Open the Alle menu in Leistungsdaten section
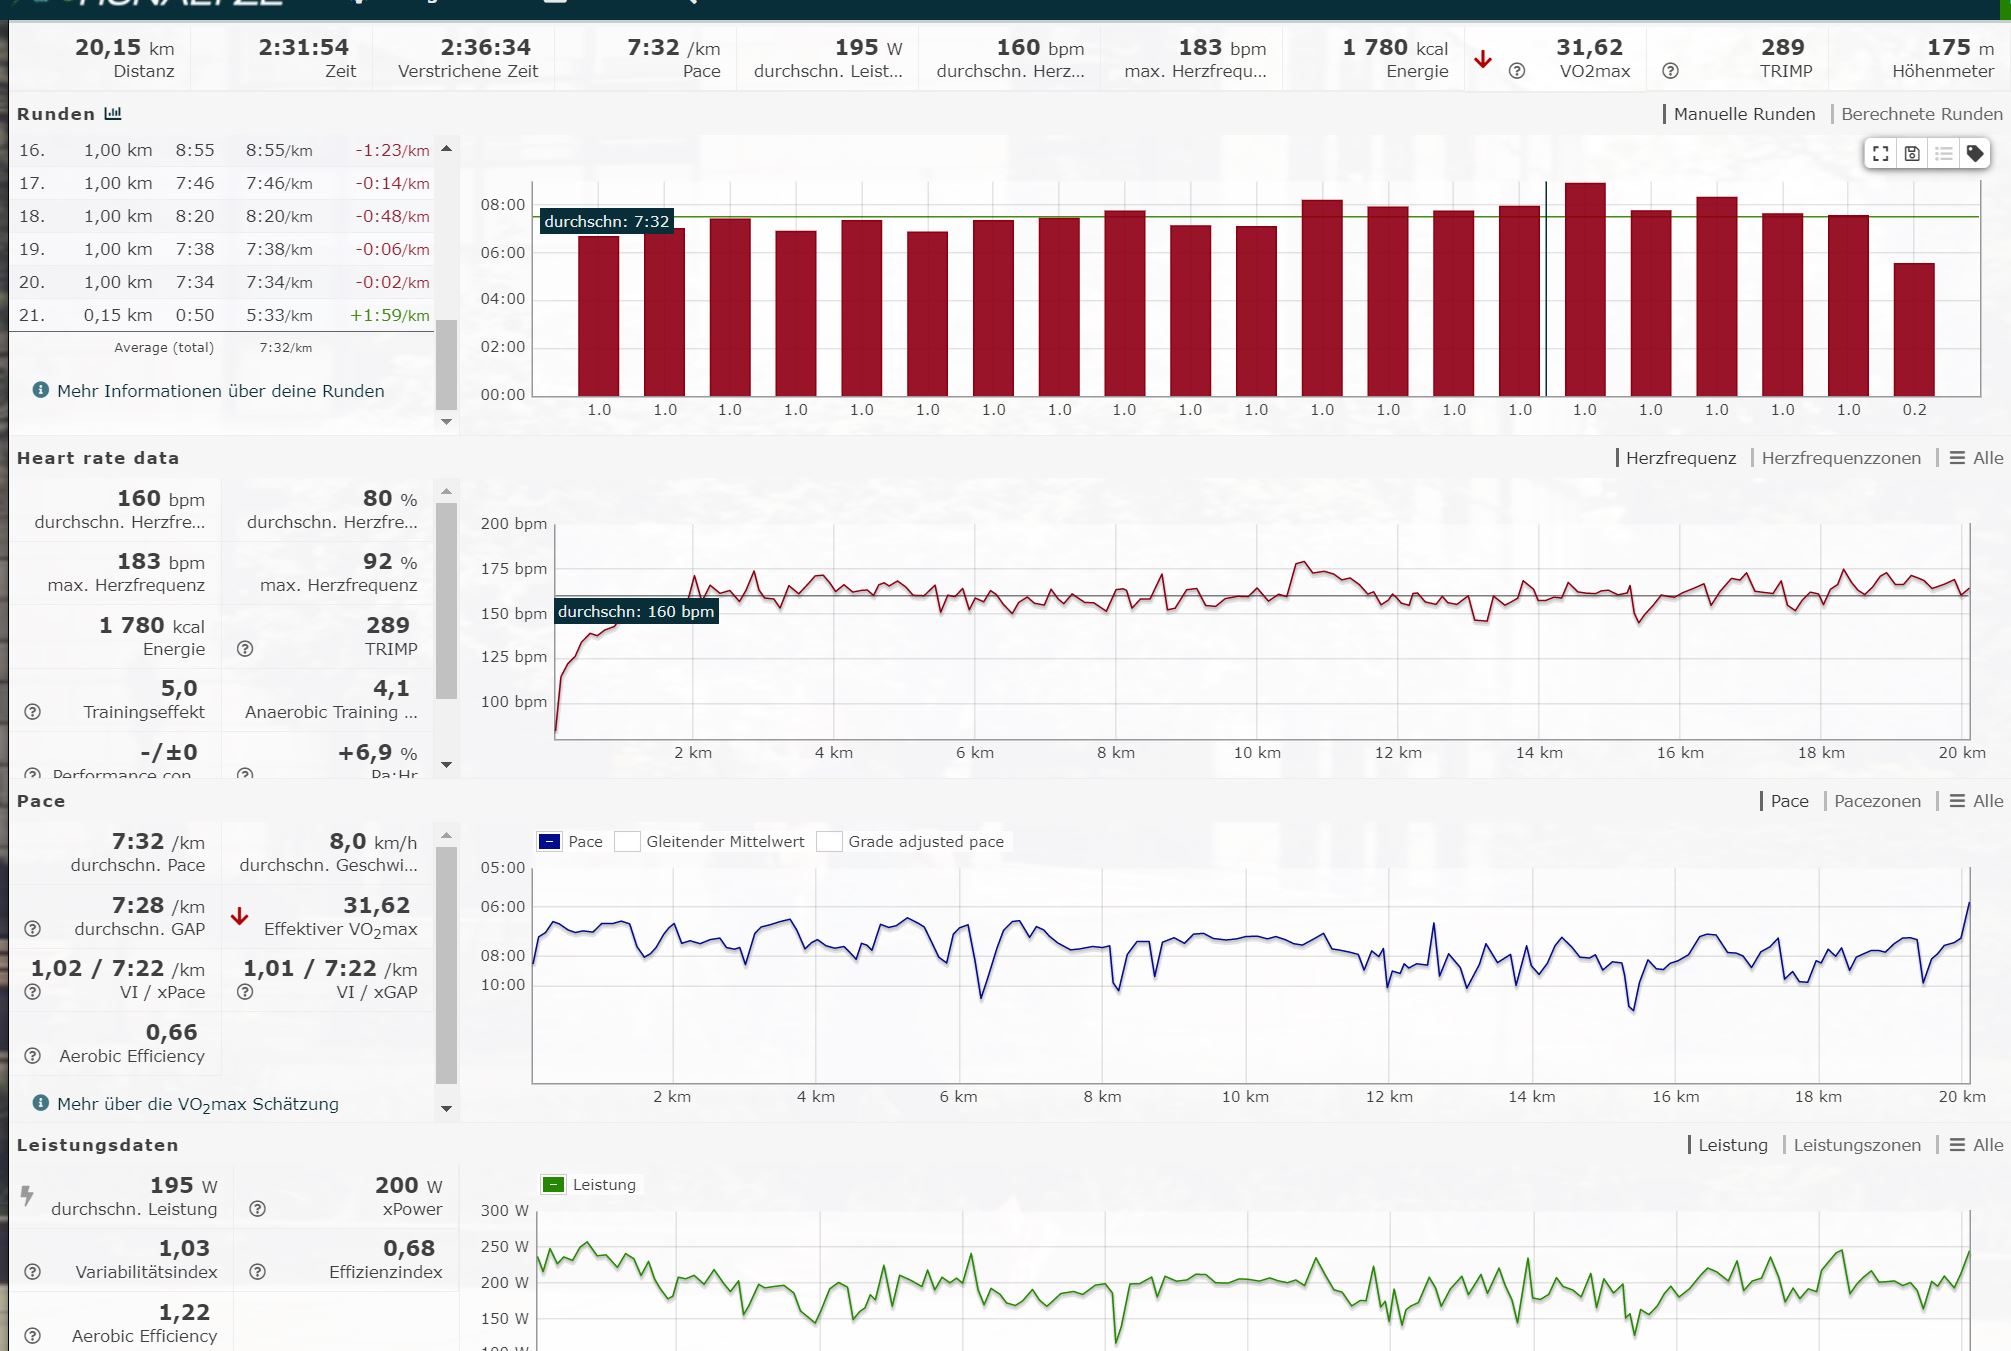The width and height of the screenshot is (2011, 1351). pyautogui.click(x=1977, y=1145)
